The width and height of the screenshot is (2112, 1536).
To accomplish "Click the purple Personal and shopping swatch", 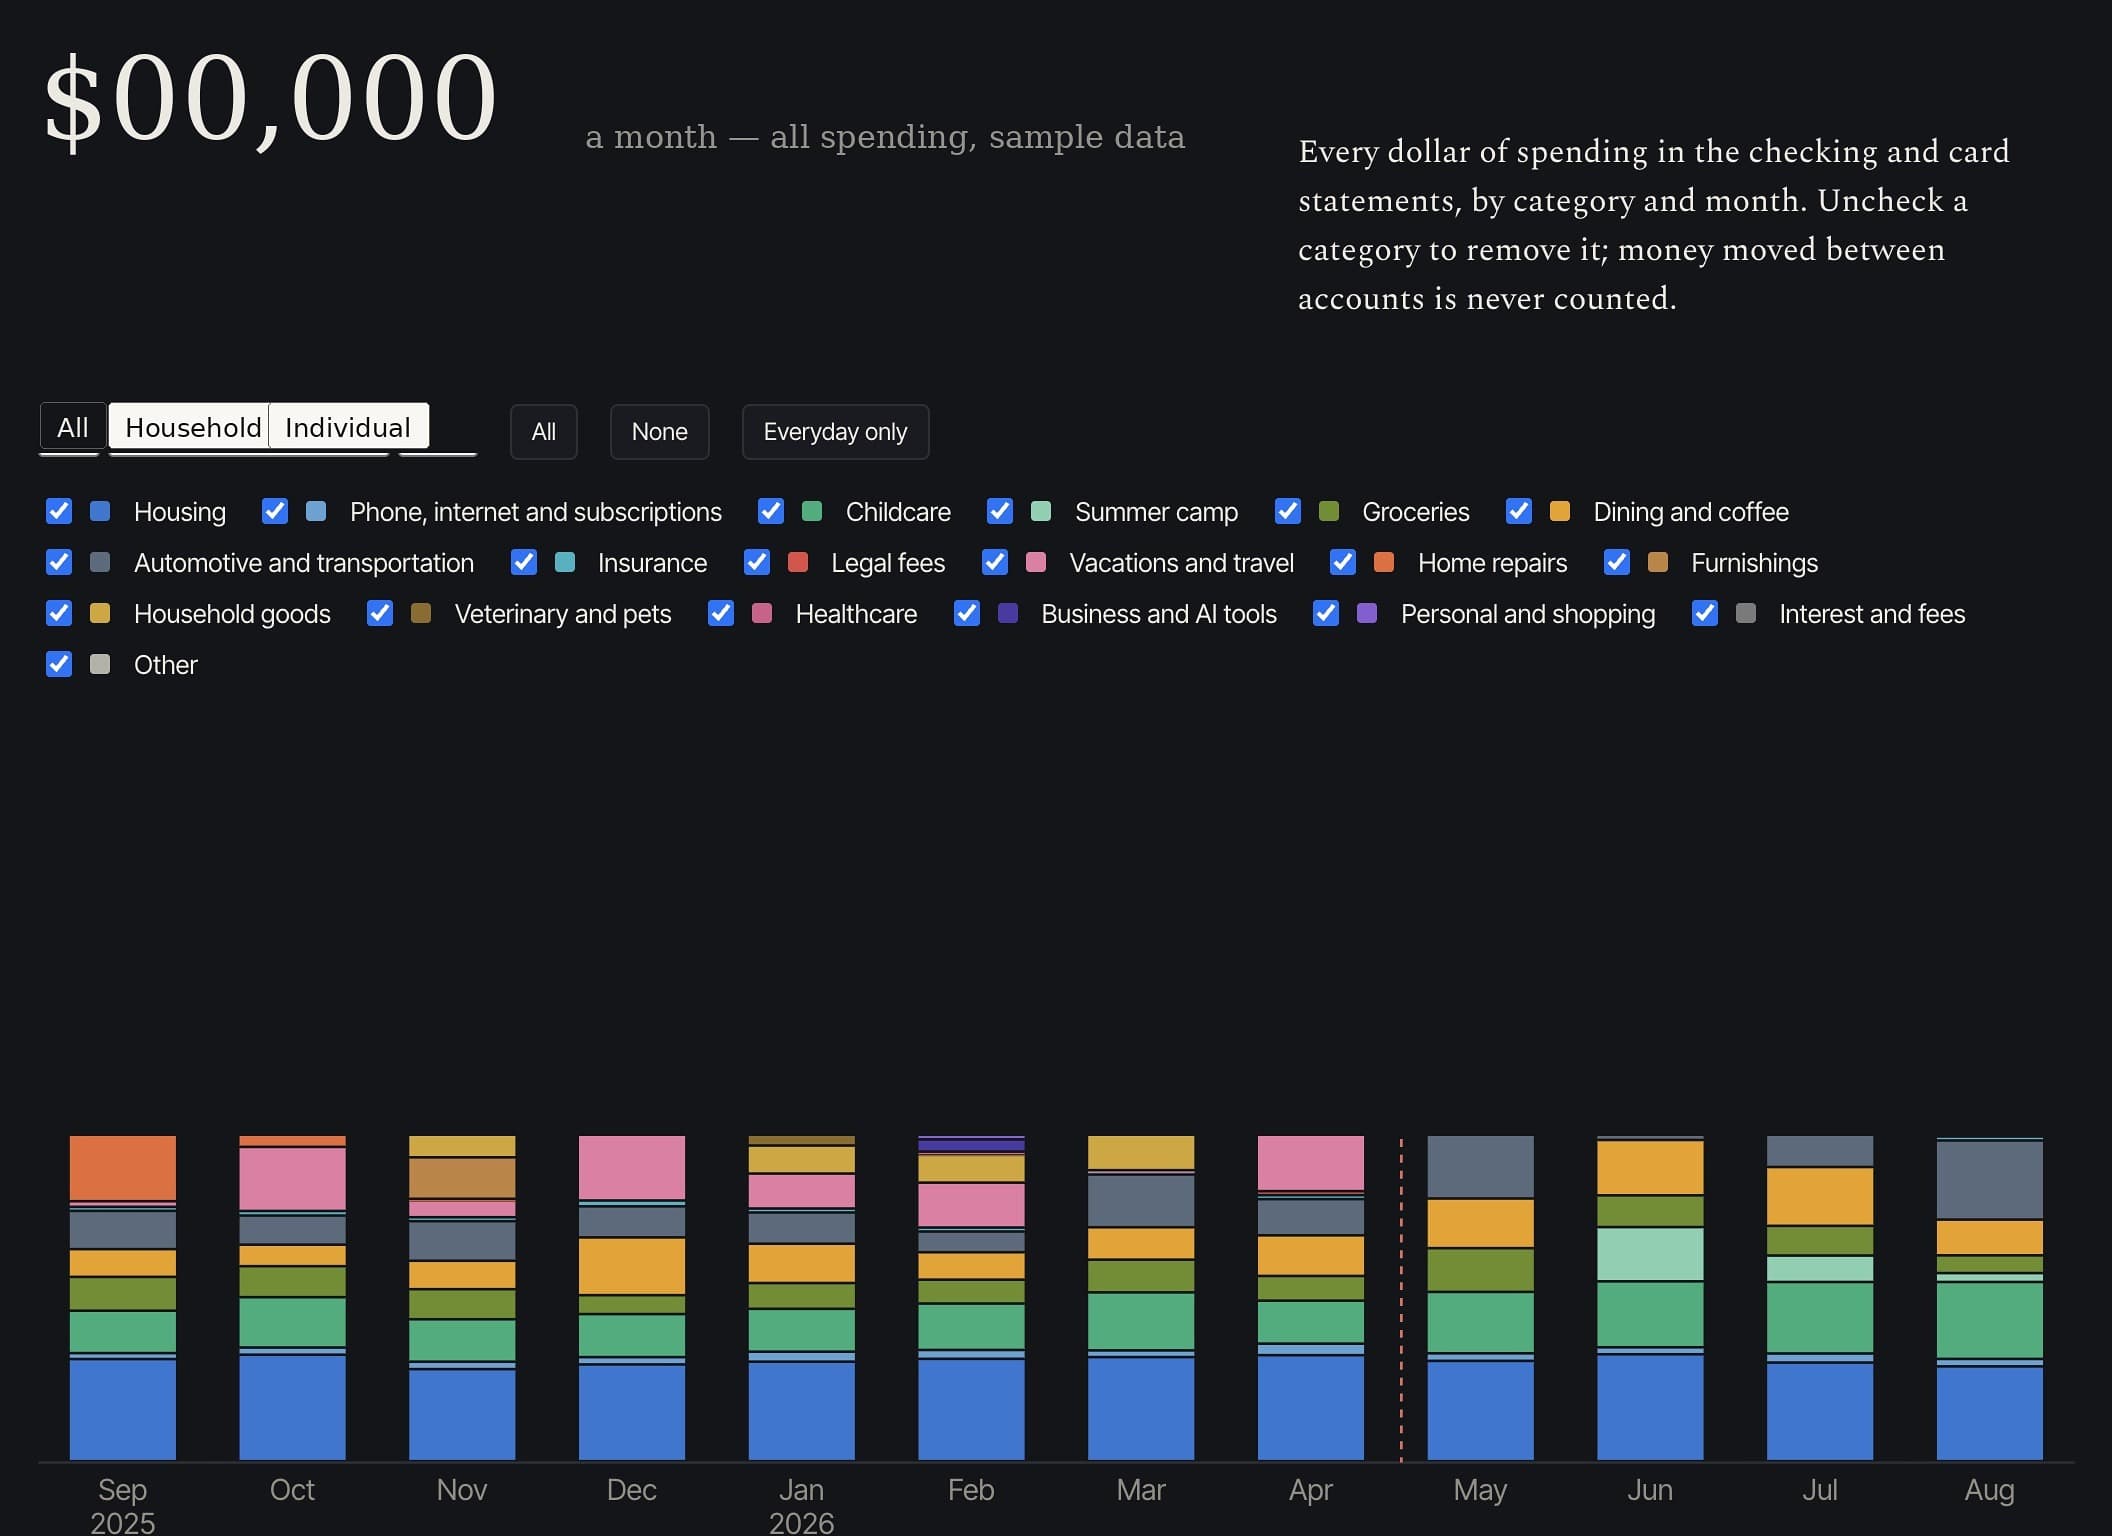I will click(1367, 613).
